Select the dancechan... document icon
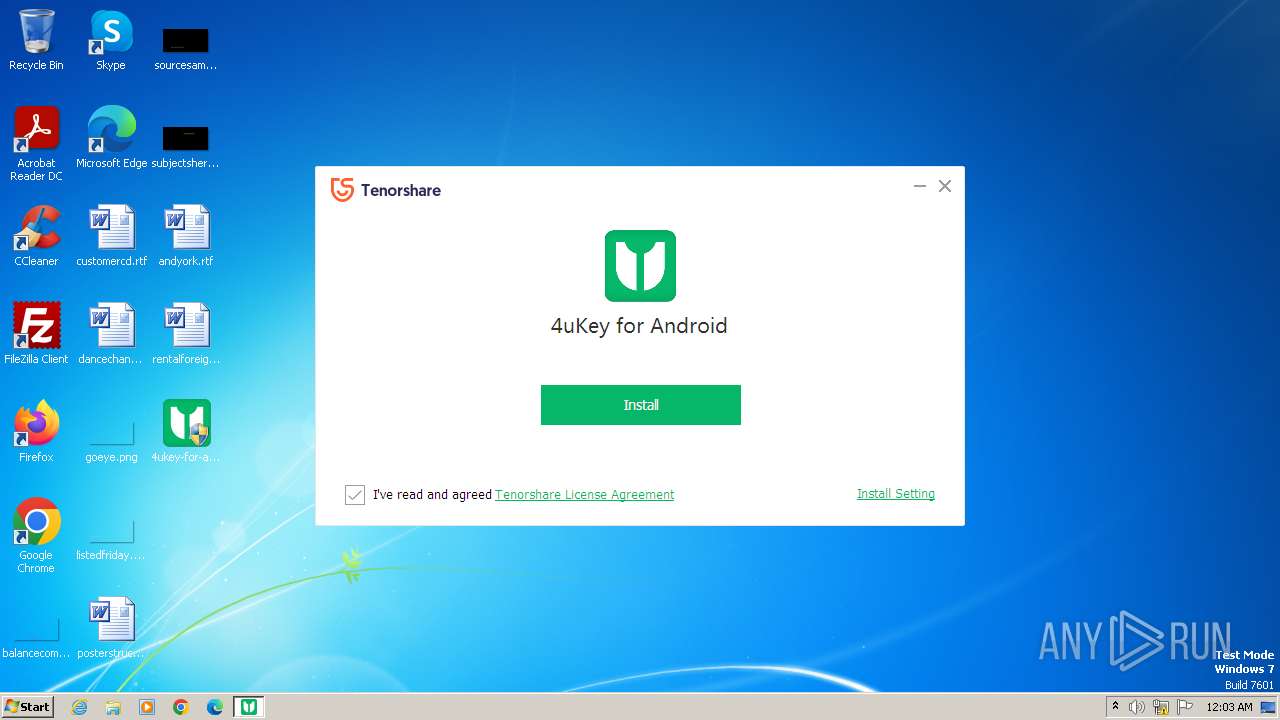1280x720 pixels. 111,334
